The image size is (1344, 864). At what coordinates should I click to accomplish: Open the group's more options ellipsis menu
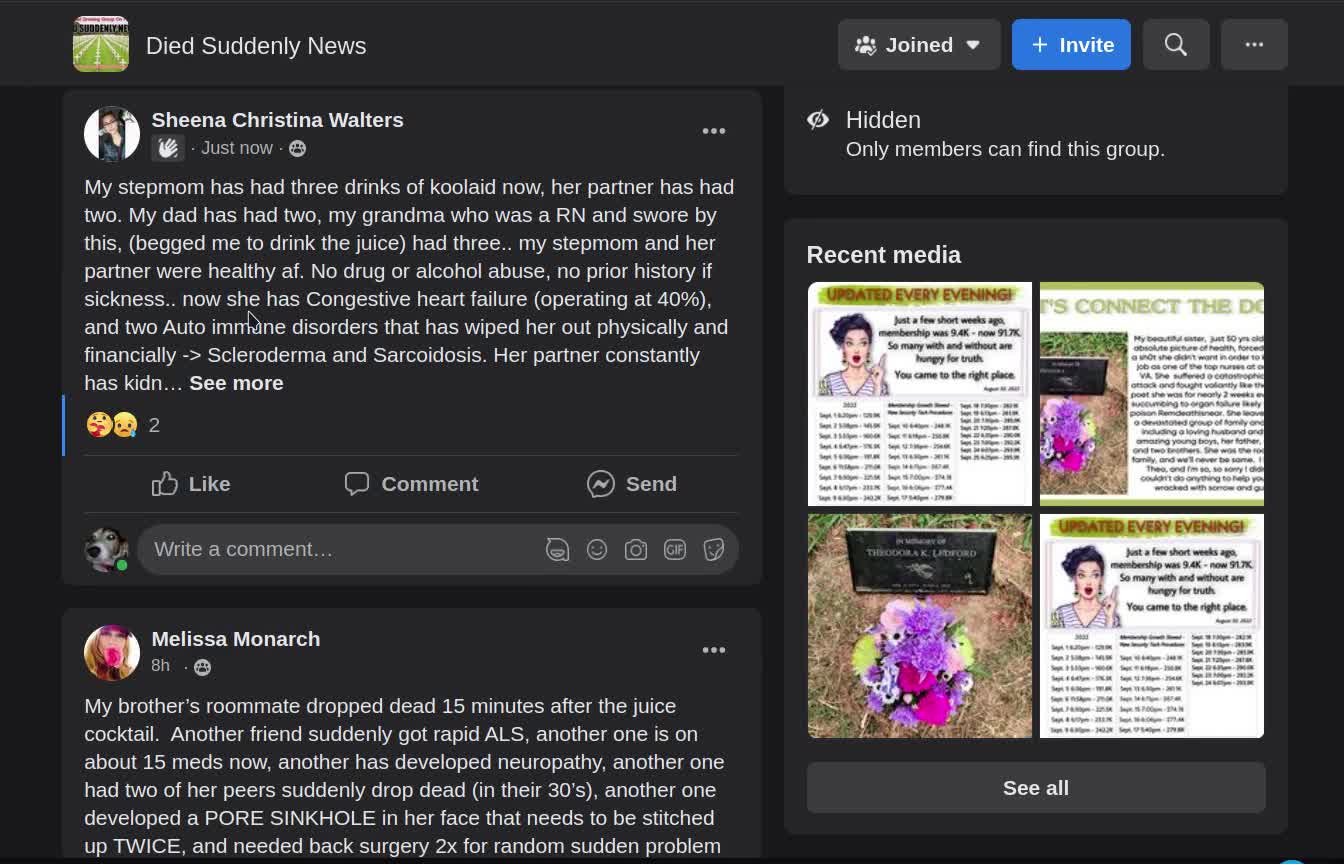[x=1254, y=45]
